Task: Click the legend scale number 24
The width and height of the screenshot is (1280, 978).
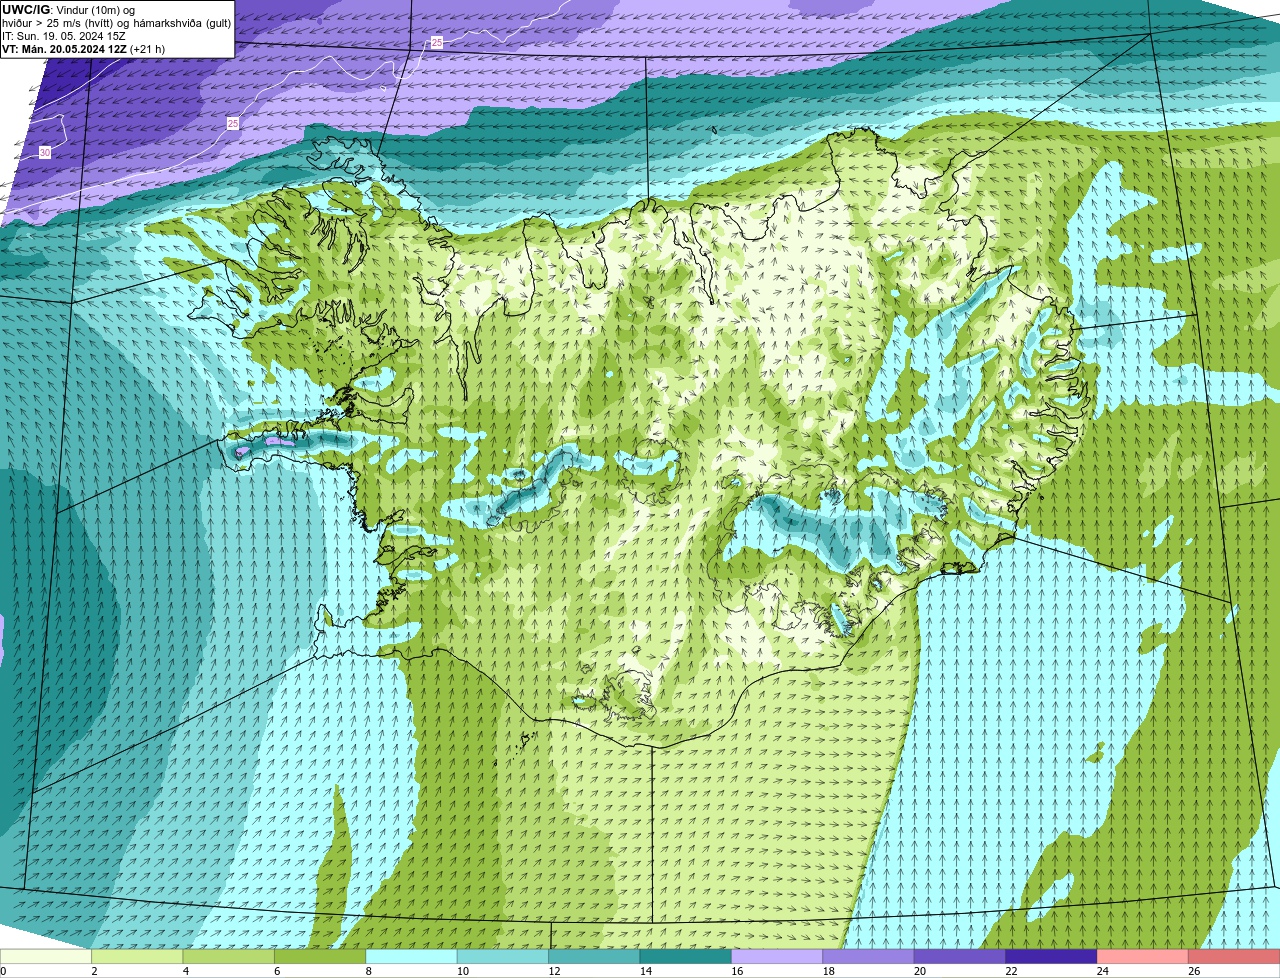Action: tap(1102, 971)
